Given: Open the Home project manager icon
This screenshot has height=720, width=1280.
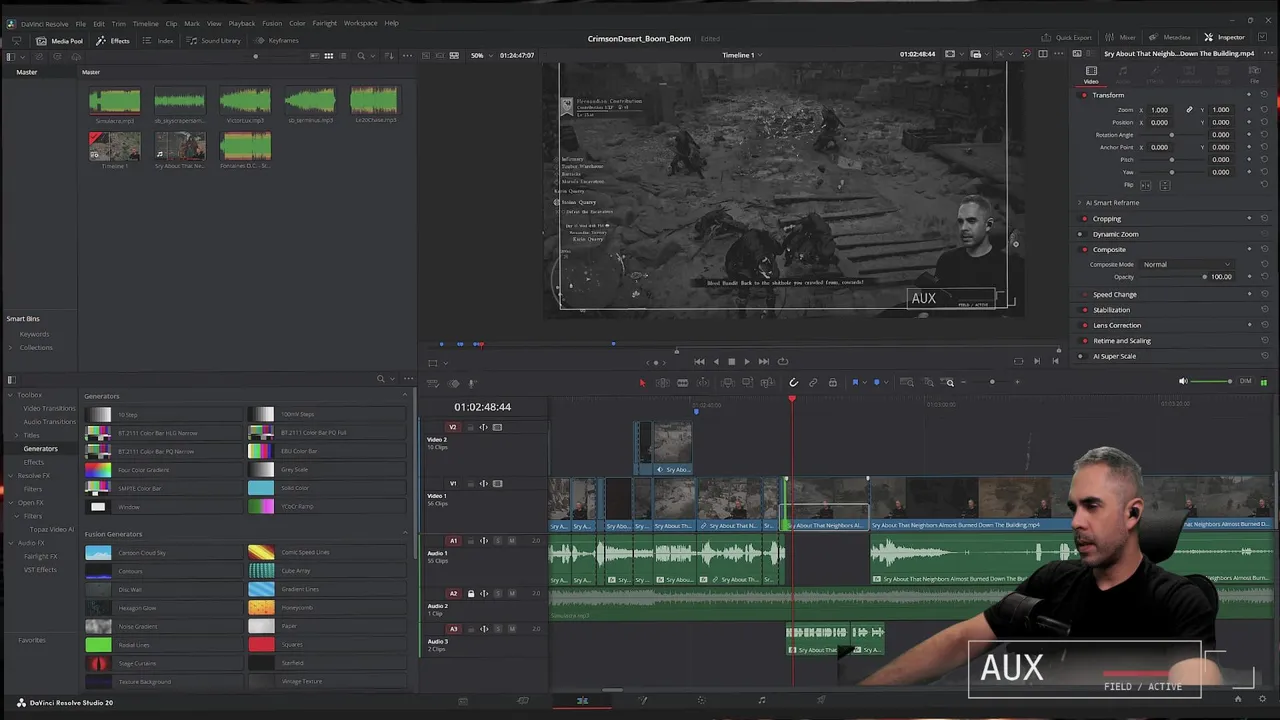Looking at the screenshot, I should (x=1237, y=701).
